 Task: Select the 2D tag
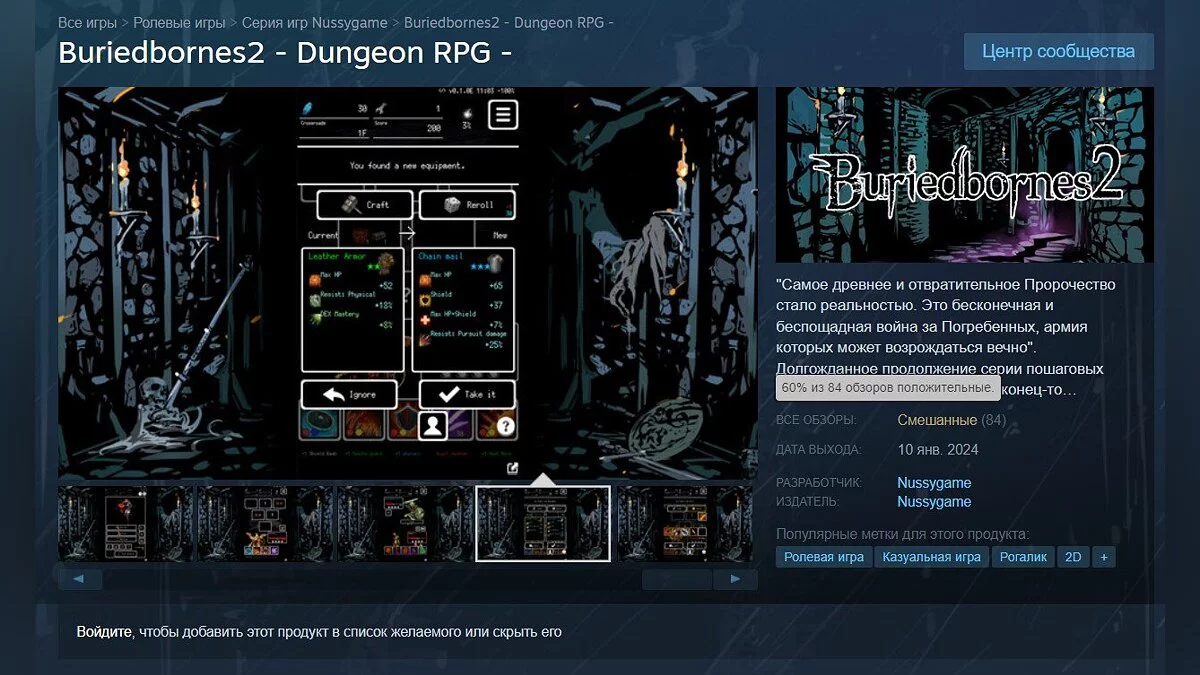(x=1073, y=557)
